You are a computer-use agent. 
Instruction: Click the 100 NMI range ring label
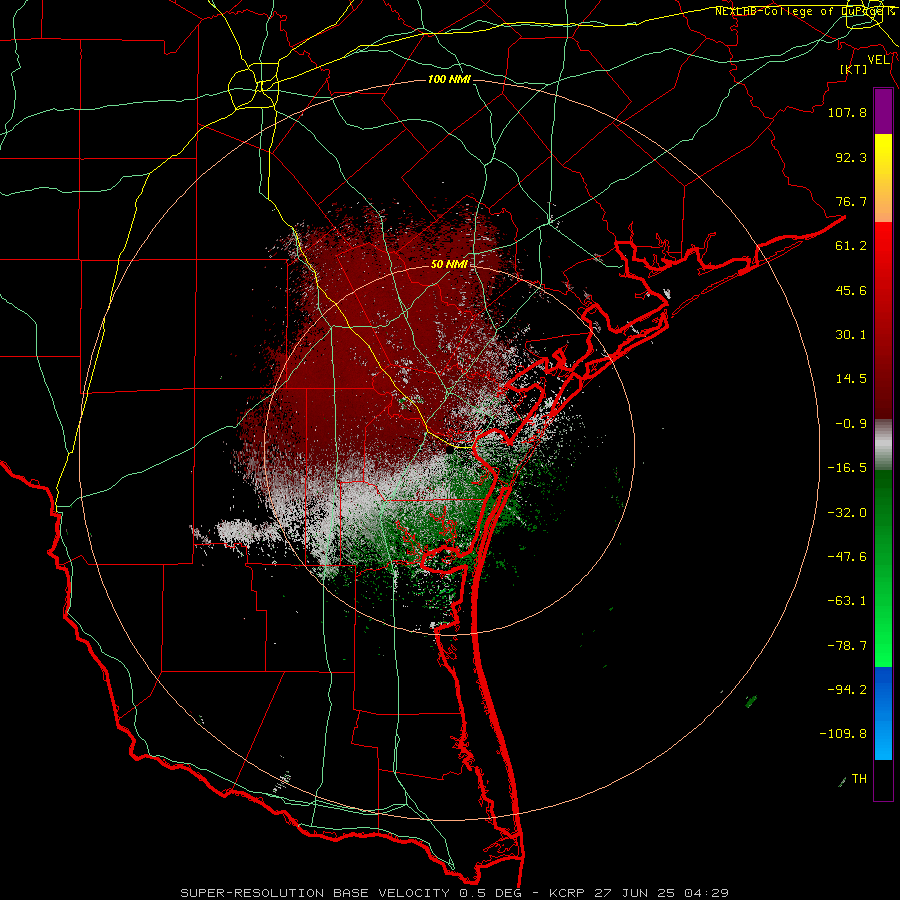pos(449,79)
